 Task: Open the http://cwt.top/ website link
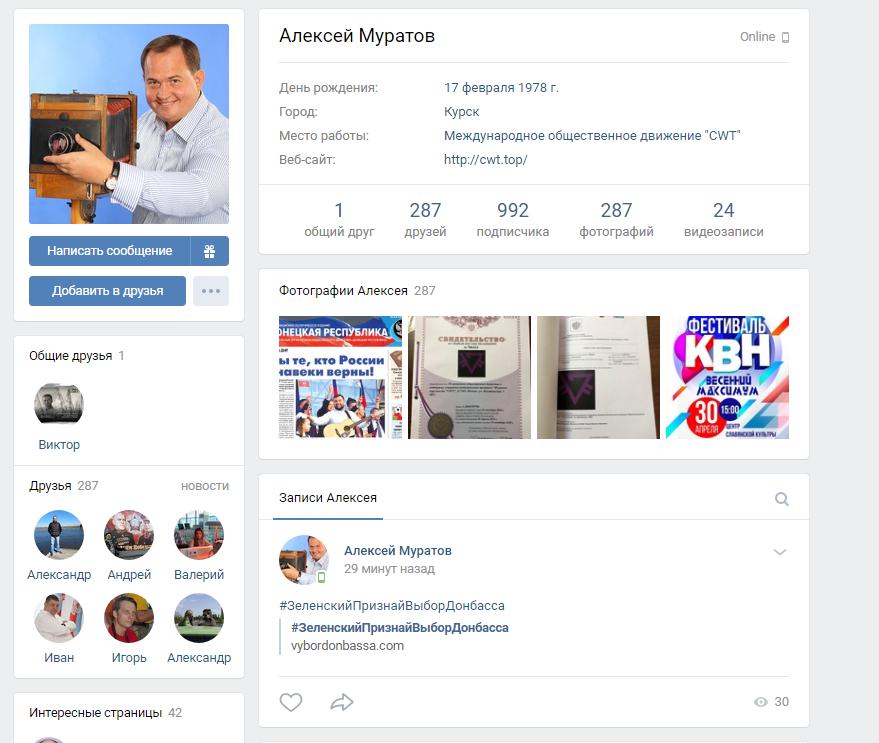click(485, 159)
